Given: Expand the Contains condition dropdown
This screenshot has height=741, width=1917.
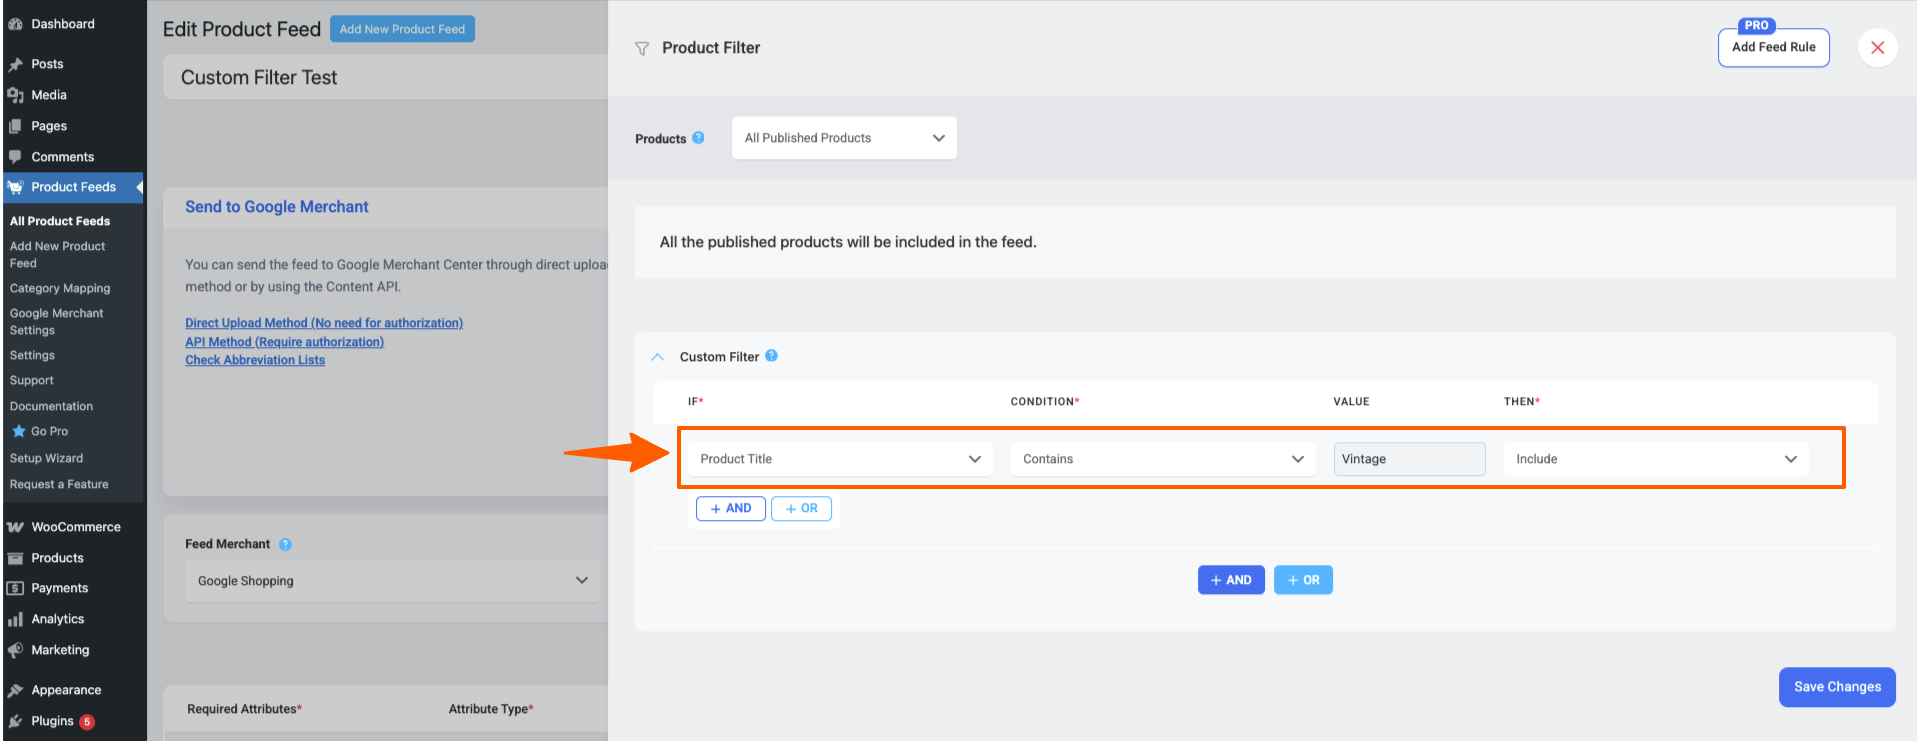Looking at the screenshot, I should [1162, 459].
